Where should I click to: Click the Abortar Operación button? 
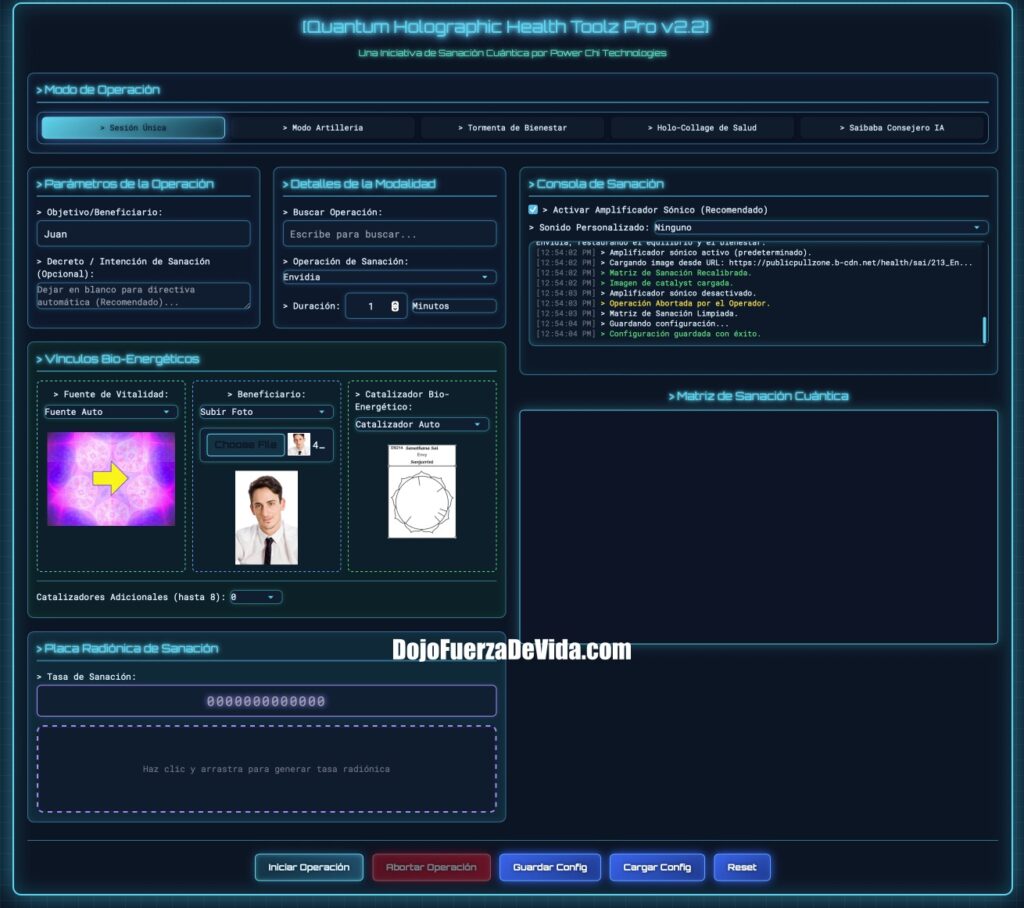click(431, 867)
